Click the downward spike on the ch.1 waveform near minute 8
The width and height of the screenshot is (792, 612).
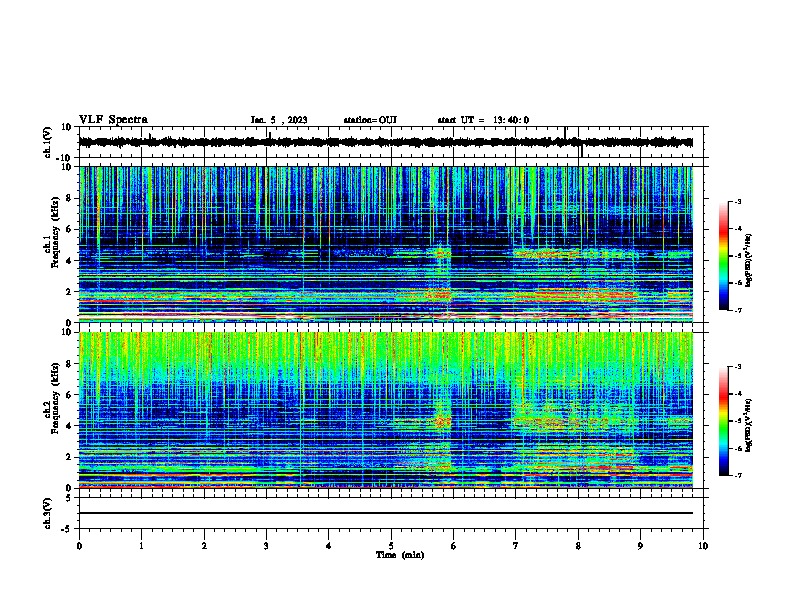pos(581,150)
